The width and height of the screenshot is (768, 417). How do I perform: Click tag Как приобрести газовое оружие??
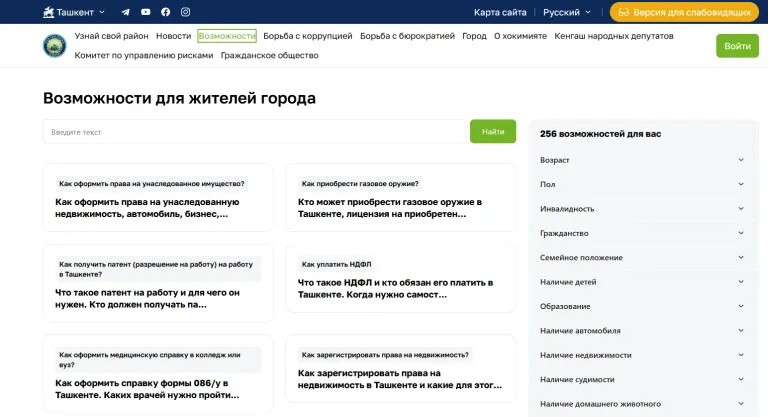tap(360, 184)
